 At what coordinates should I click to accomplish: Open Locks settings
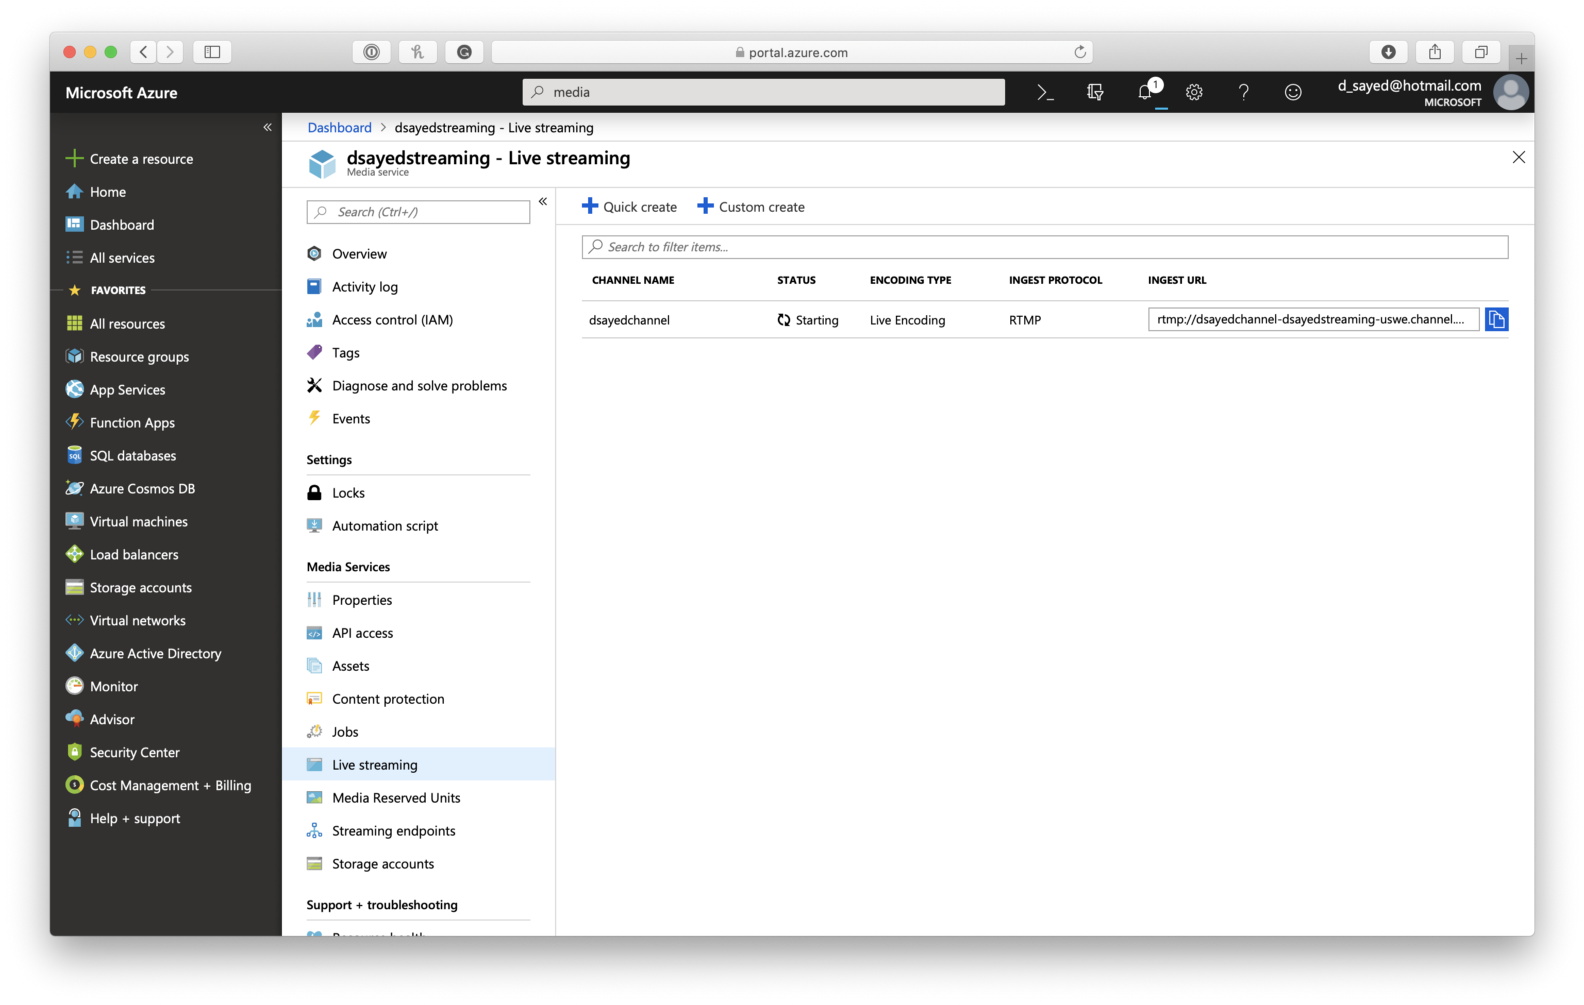point(336,493)
